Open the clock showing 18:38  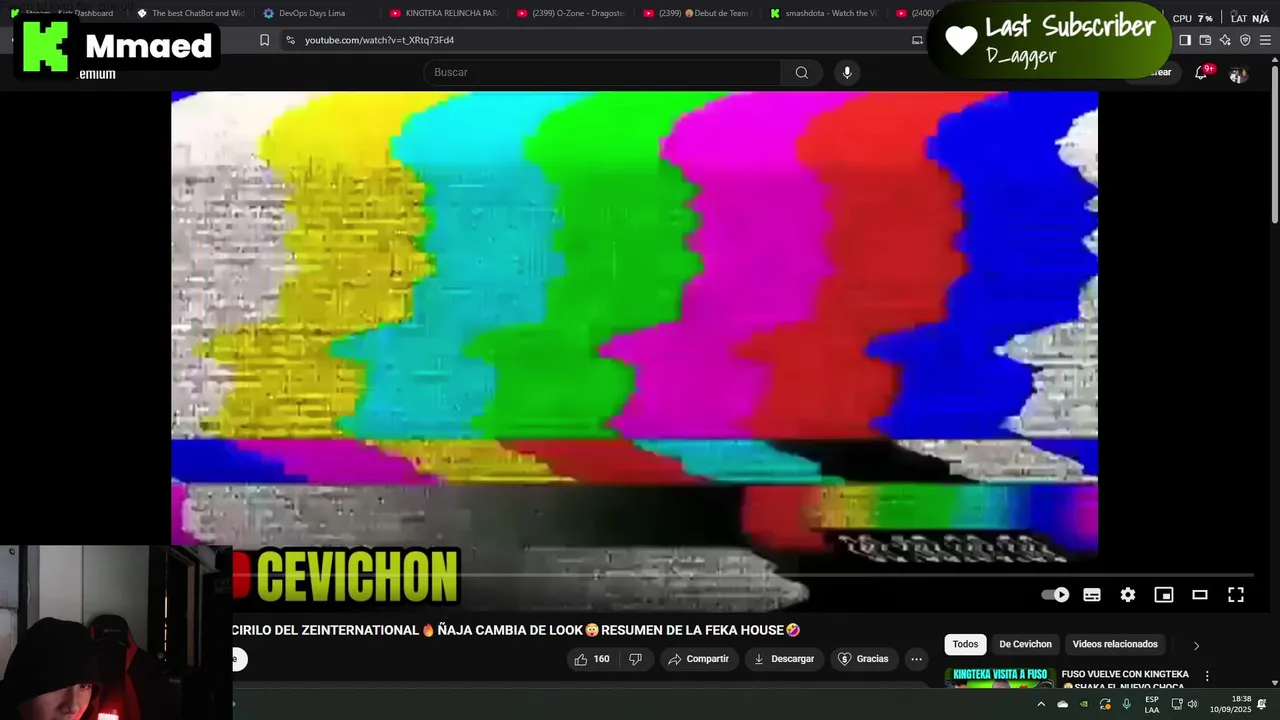[x=1231, y=704]
